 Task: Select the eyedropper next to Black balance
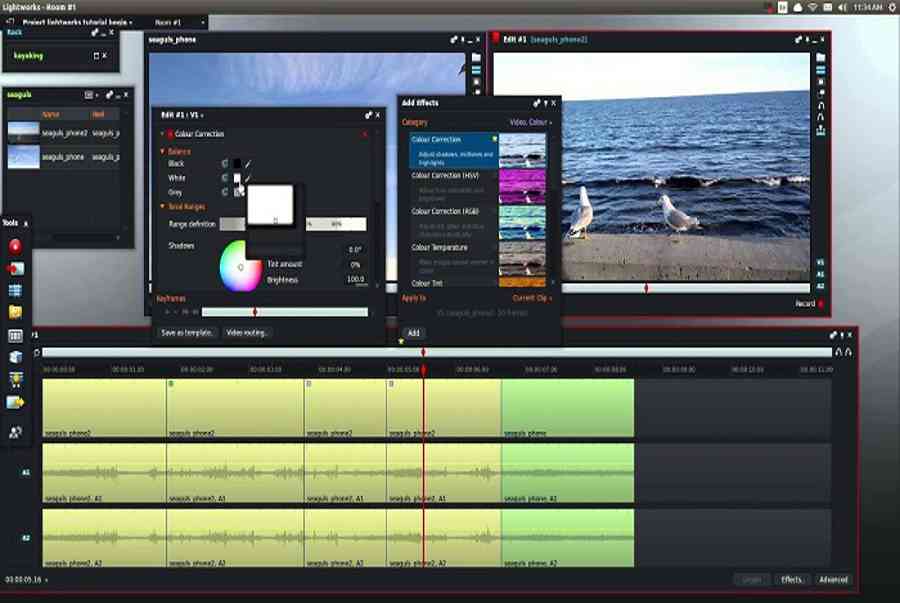248,163
